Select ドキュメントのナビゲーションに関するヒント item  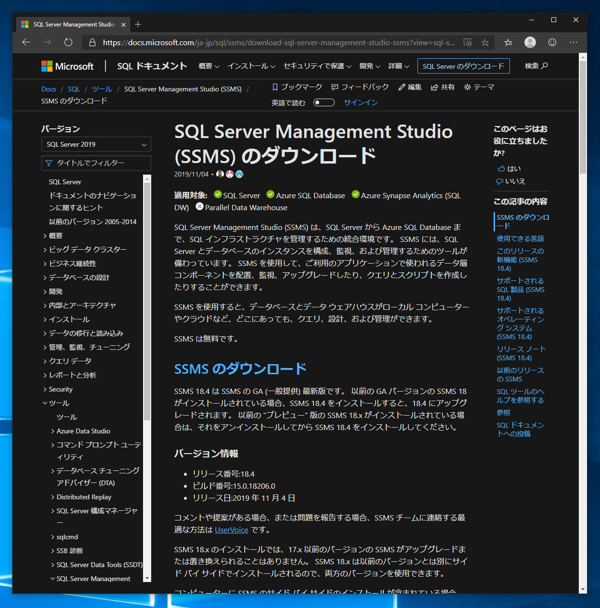tap(92, 202)
